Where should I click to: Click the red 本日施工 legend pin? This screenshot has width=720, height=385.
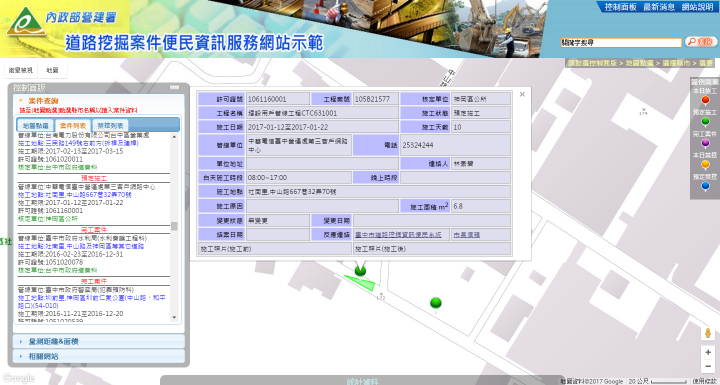tap(705, 100)
